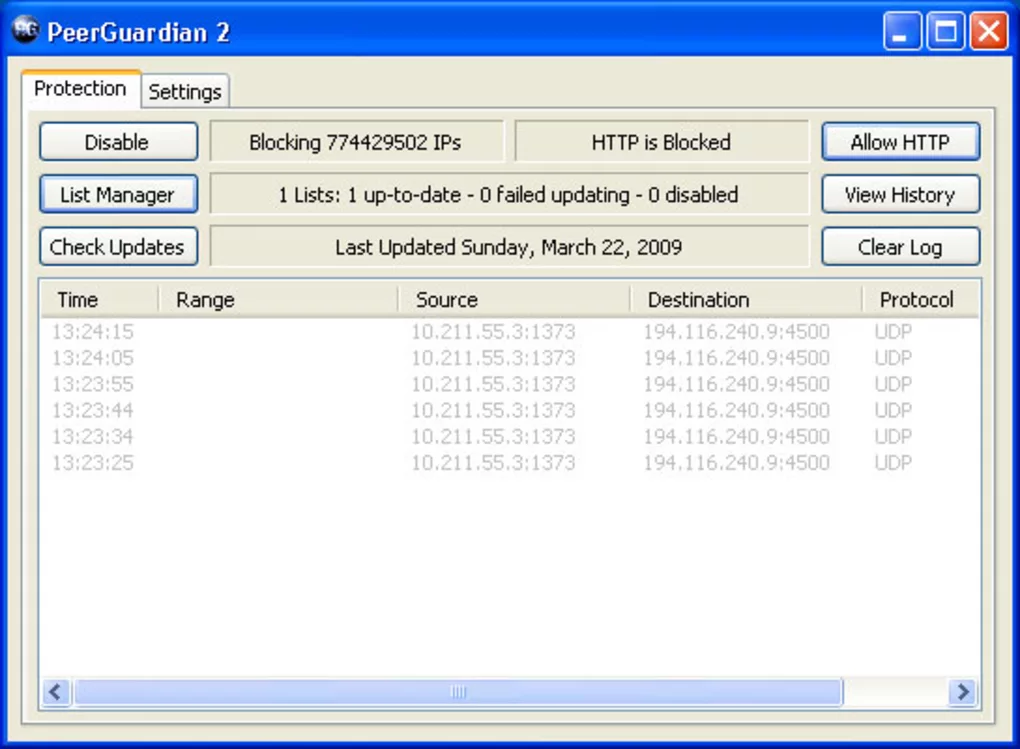Click source 10.211.55.3:1373 in 13:24:15 row
This screenshot has width=1020, height=749.
[x=493, y=332]
